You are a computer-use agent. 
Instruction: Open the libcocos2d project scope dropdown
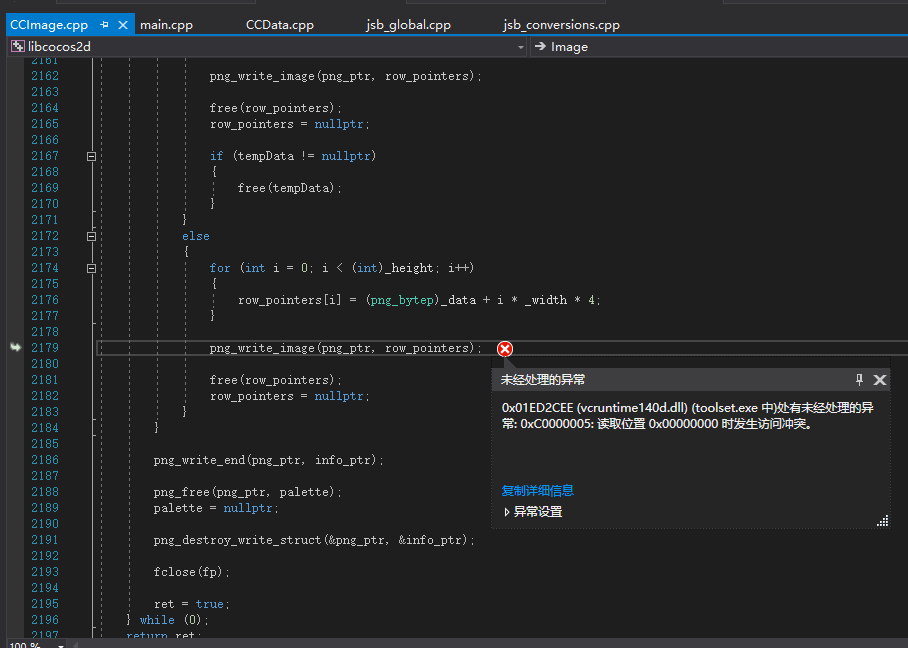521,47
